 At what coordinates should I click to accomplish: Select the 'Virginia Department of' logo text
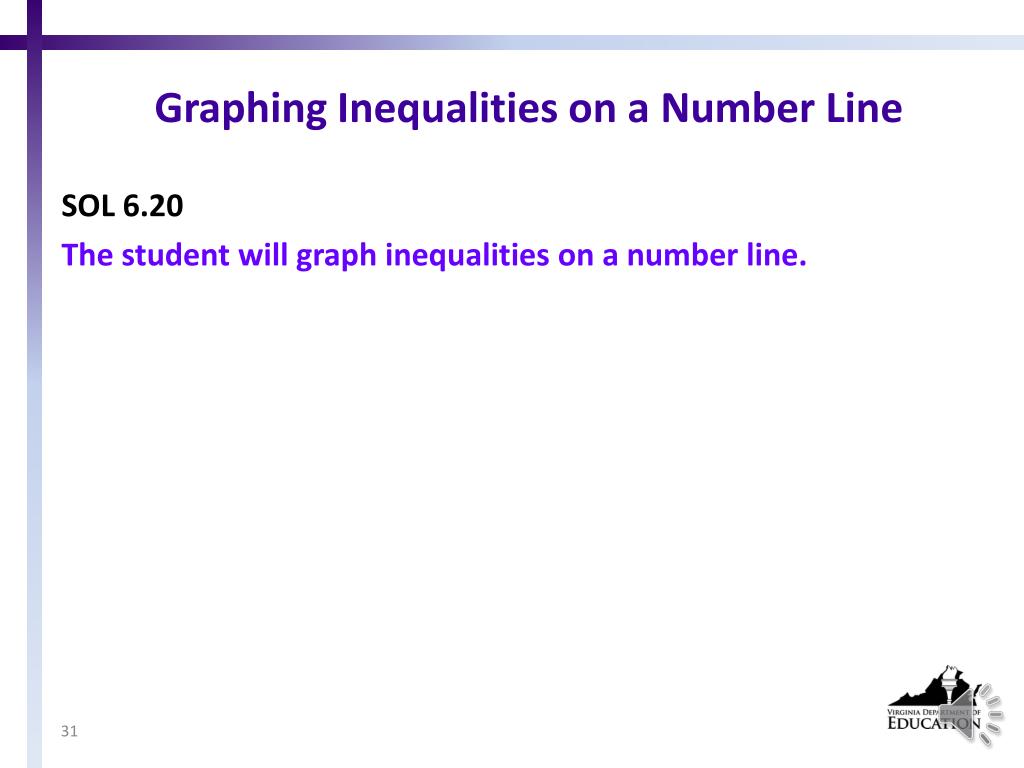click(x=933, y=712)
